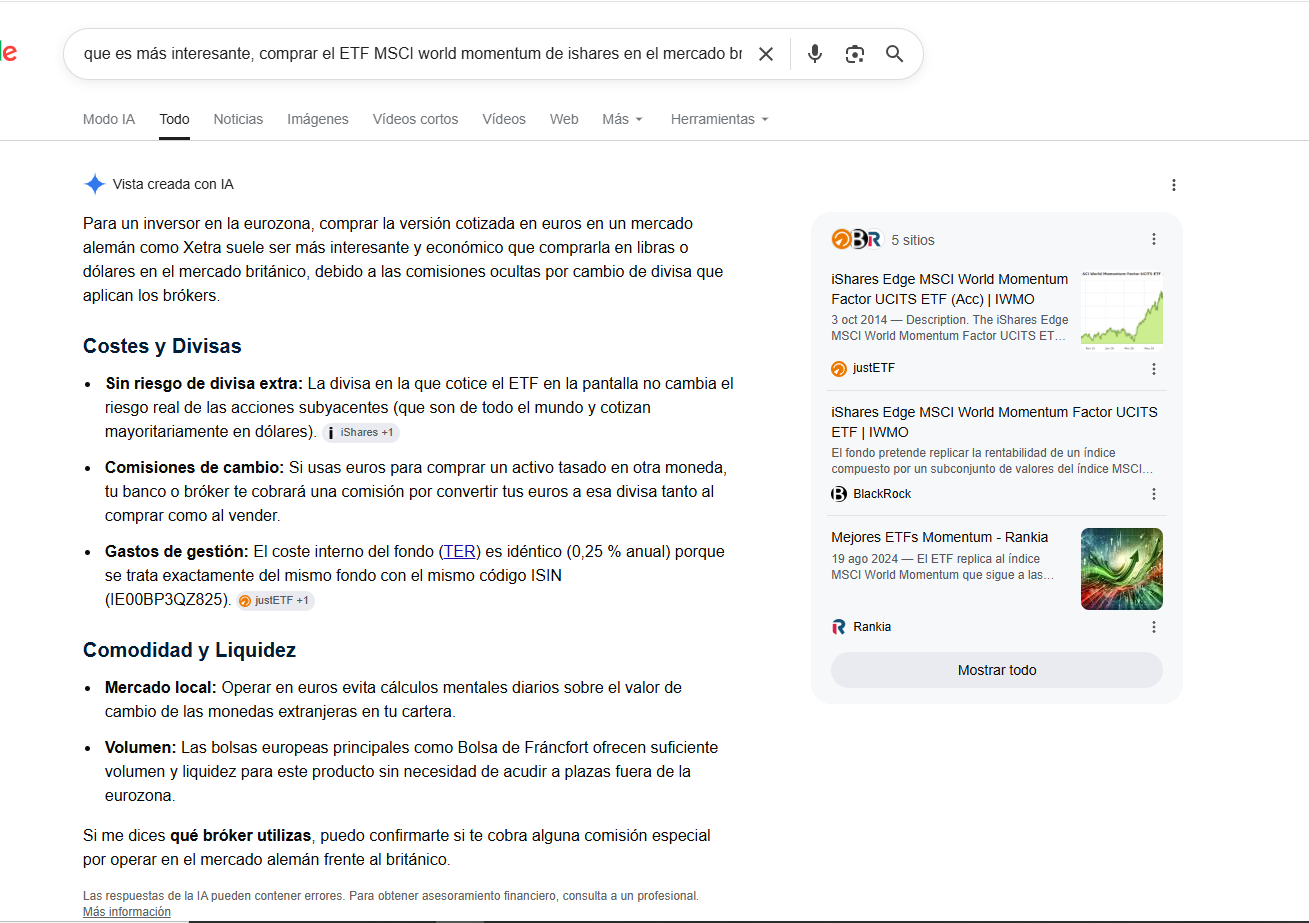Select the Todo tab
Image resolution: width=1309 pixels, height=923 pixels.
click(x=174, y=119)
